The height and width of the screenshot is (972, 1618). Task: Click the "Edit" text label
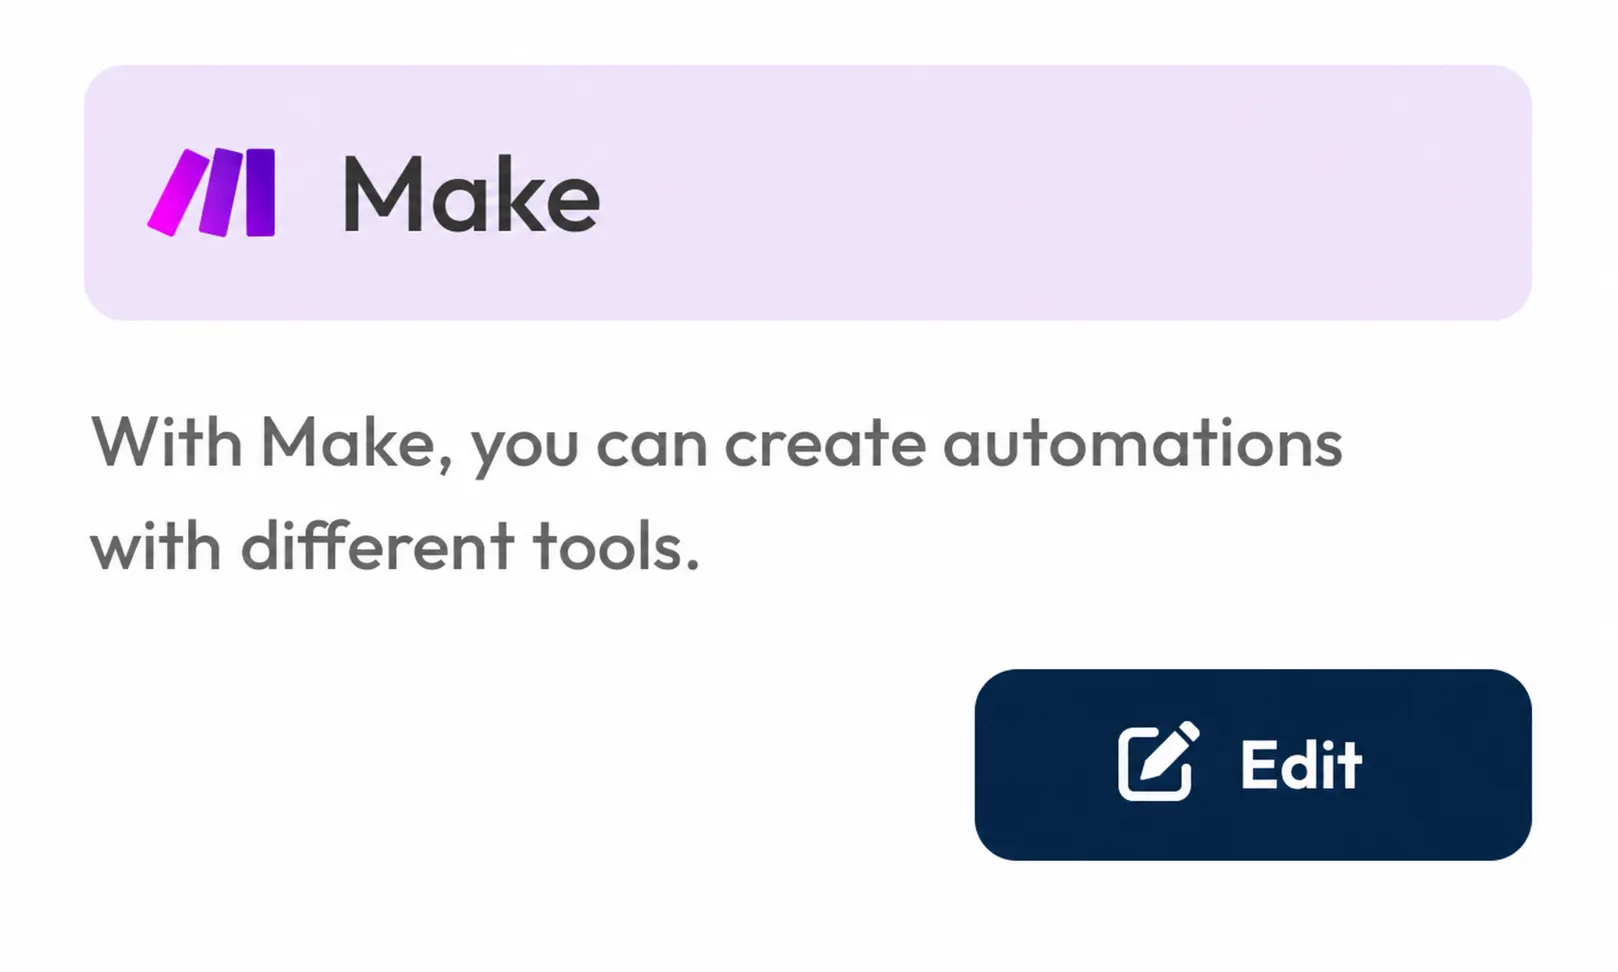click(x=1301, y=765)
